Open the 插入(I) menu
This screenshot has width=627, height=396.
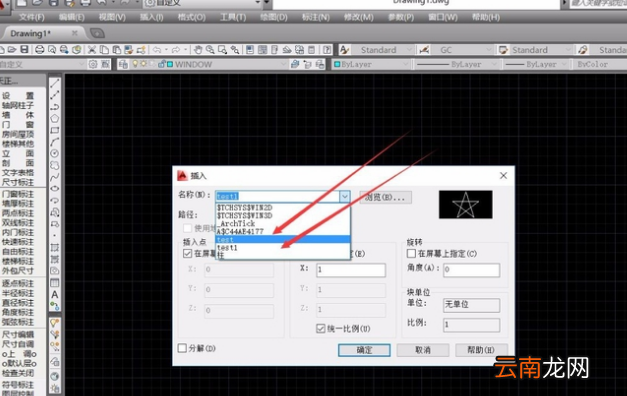[152, 18]
